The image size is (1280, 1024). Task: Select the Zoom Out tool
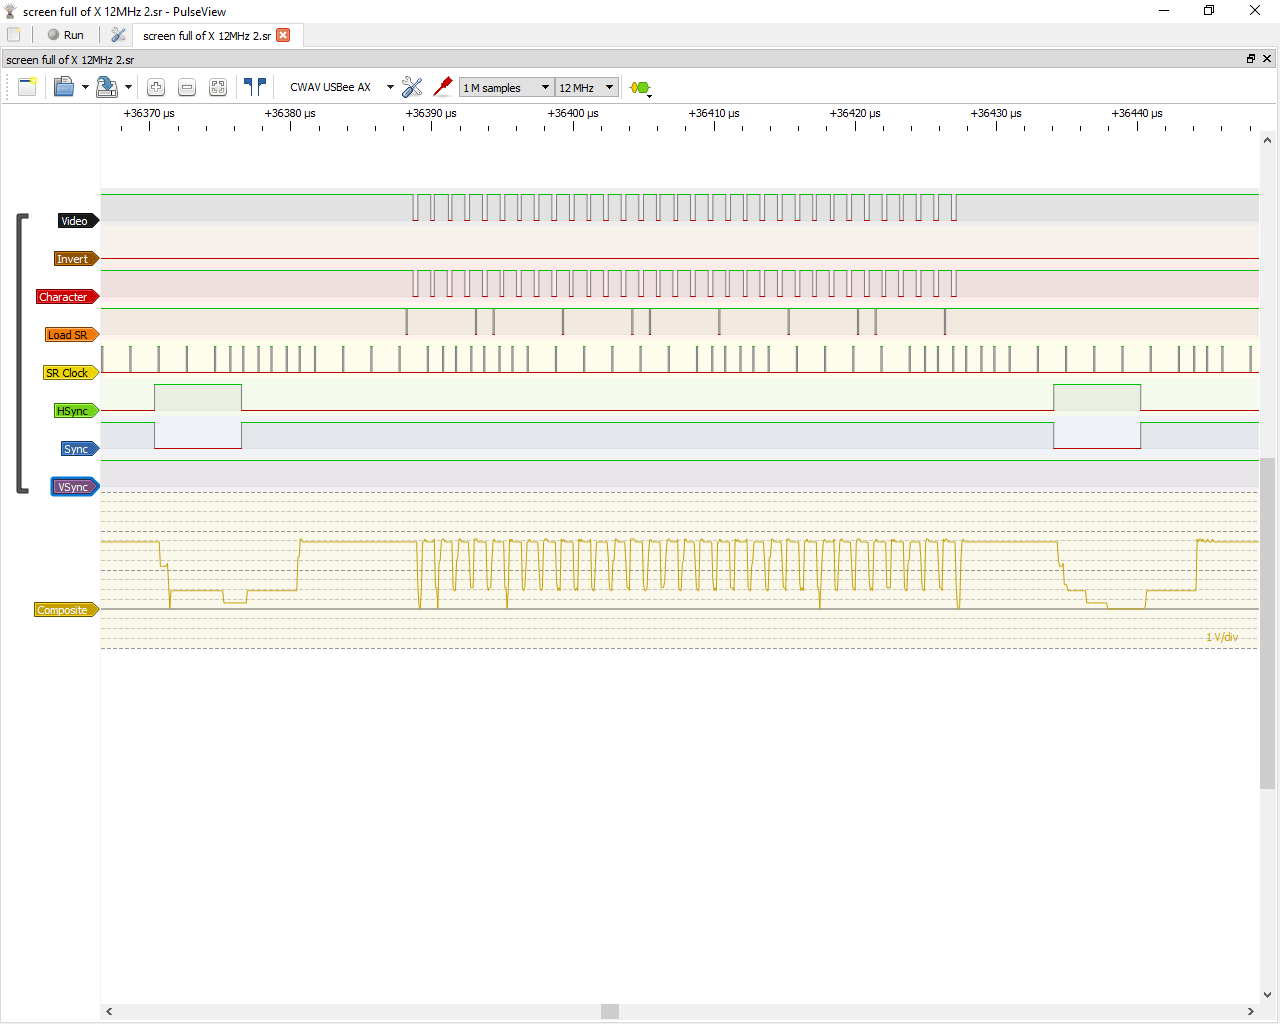(187, 87)
